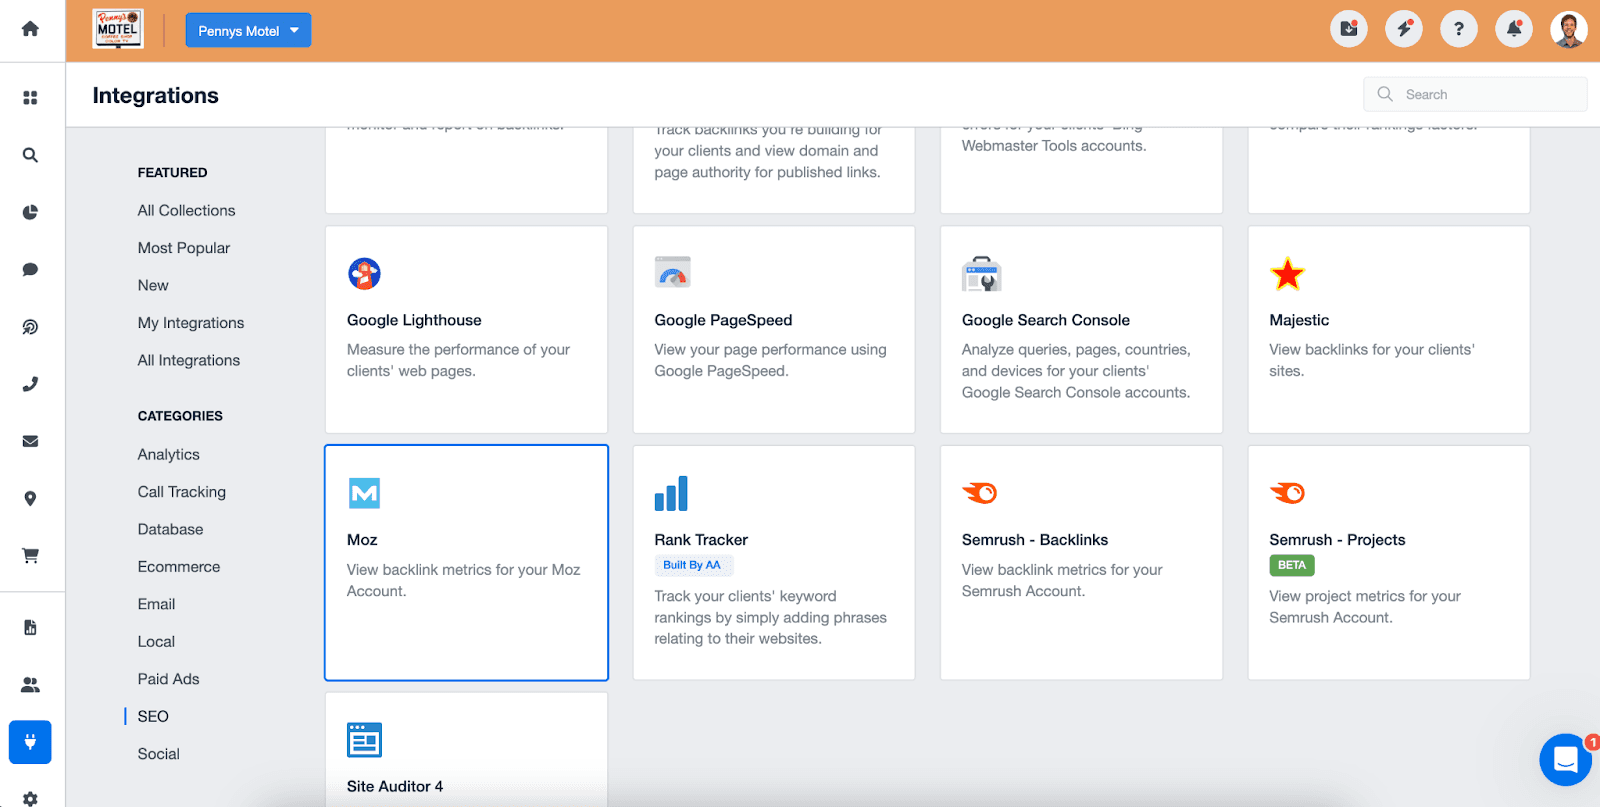Click the Search integrations field
This screenshot has width=1600, height=807.
pos(1475,94)
